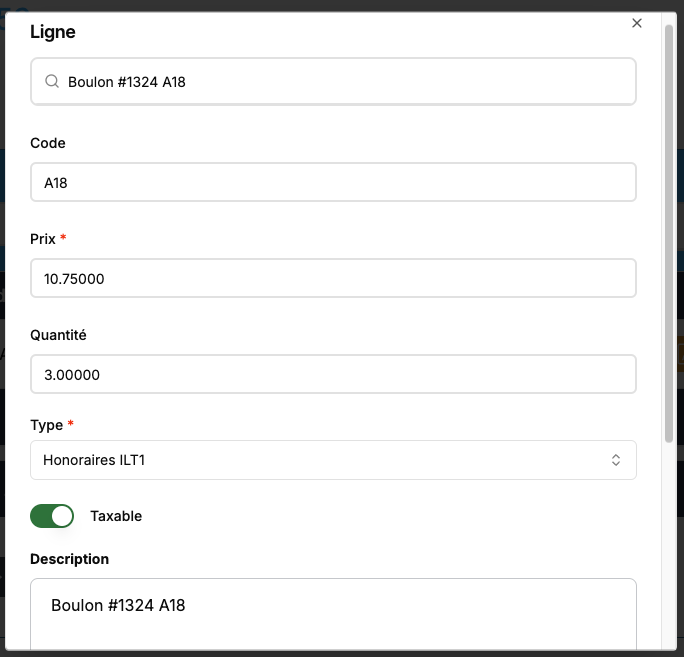
Task: Click the red asterisk beside Prix
Action: [64, 238]
